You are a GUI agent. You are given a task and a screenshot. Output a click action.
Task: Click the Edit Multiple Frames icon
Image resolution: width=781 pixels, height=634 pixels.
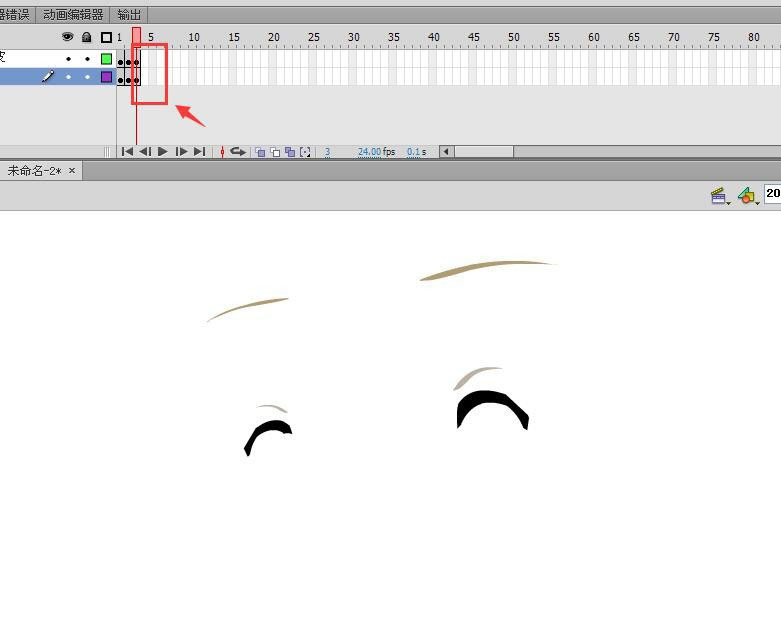290,152
